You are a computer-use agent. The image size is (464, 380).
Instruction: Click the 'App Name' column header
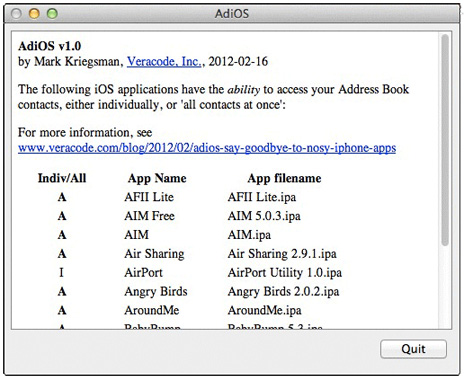pyautogui.click(x=157, y=178)
